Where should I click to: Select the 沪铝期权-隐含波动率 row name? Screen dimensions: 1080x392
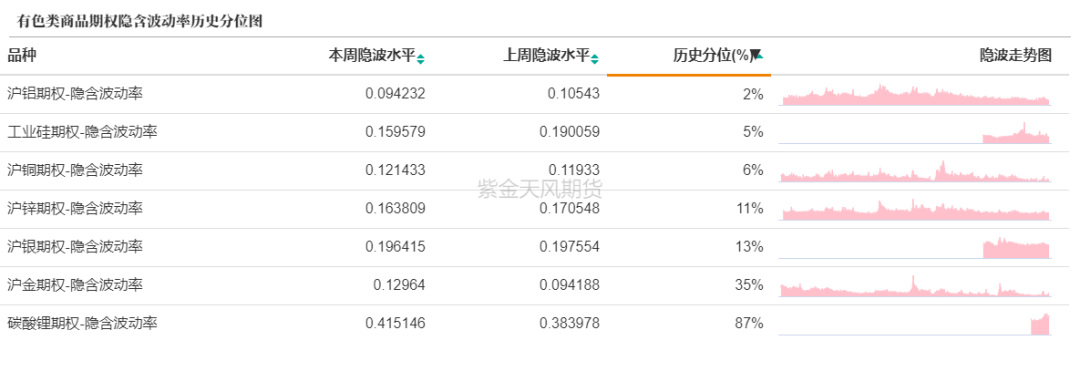(75, 94)
